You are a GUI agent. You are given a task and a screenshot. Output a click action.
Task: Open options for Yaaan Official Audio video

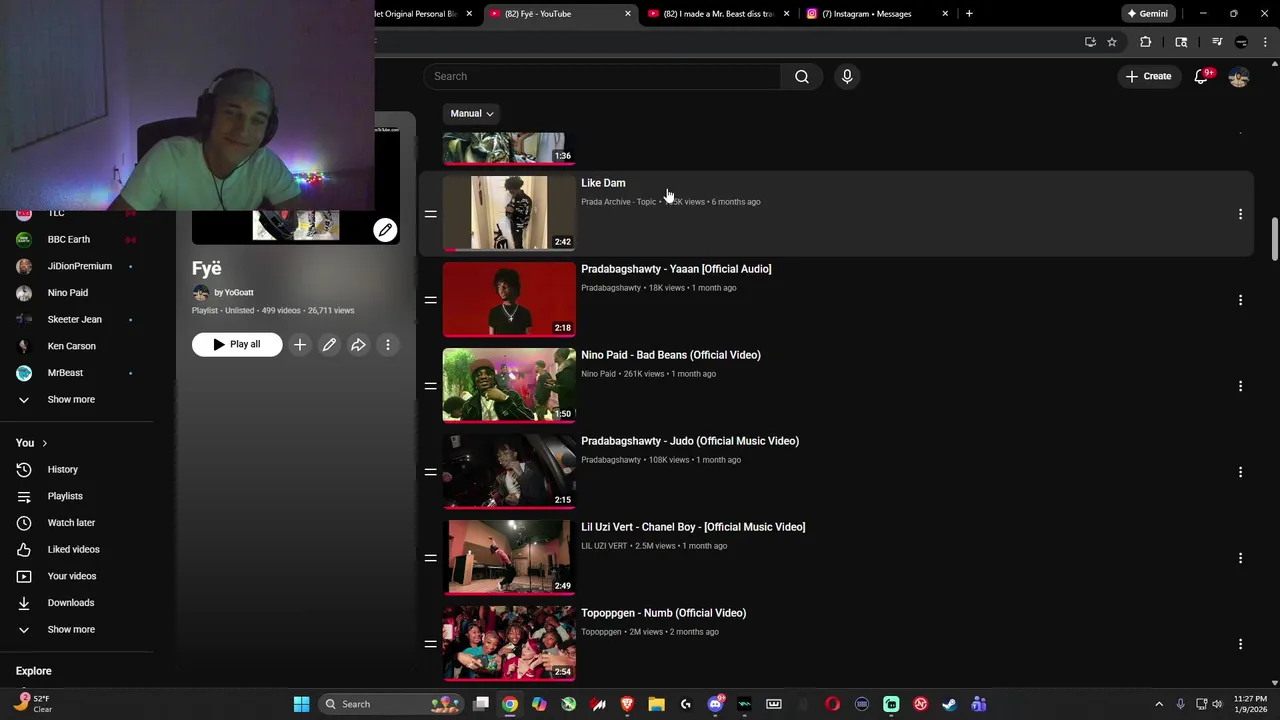[x=1240, y=300]
